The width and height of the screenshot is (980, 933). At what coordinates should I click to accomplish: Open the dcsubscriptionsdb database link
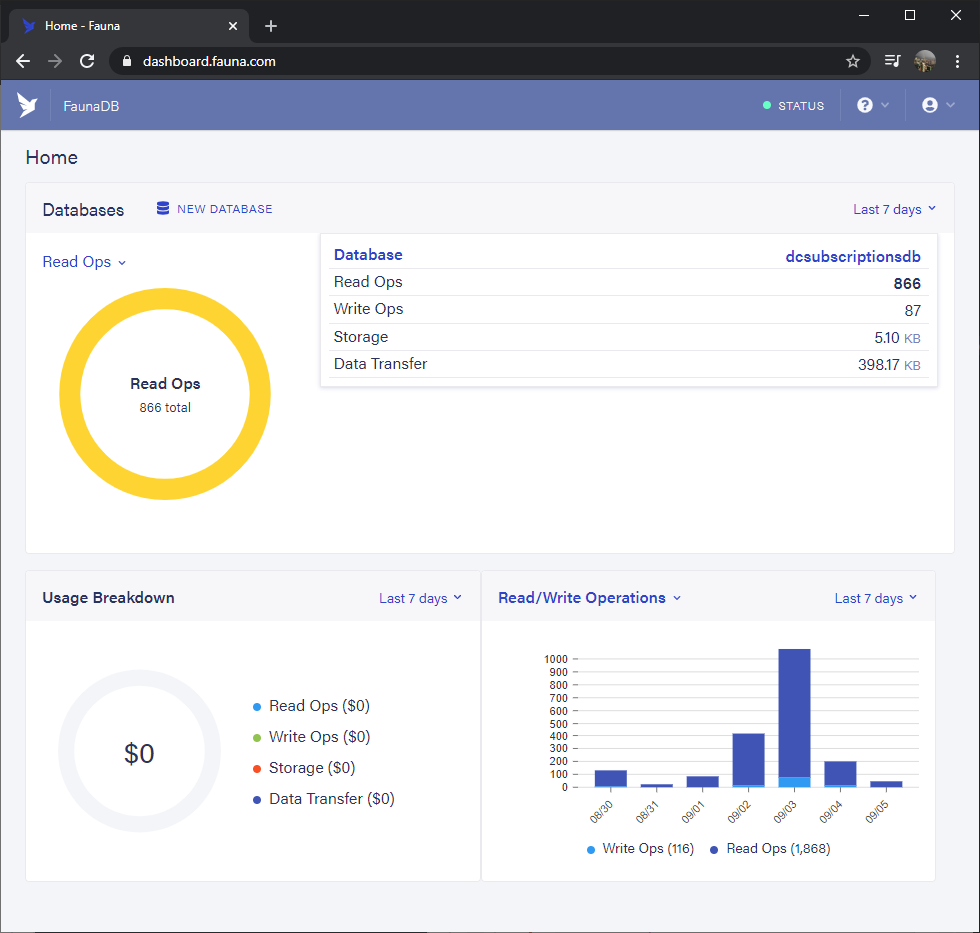853,256
